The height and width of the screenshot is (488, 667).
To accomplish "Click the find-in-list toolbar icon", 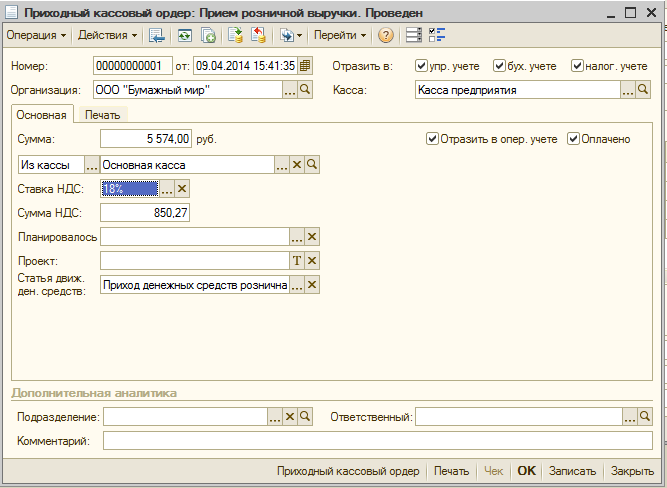I will (x=157, y=35).
